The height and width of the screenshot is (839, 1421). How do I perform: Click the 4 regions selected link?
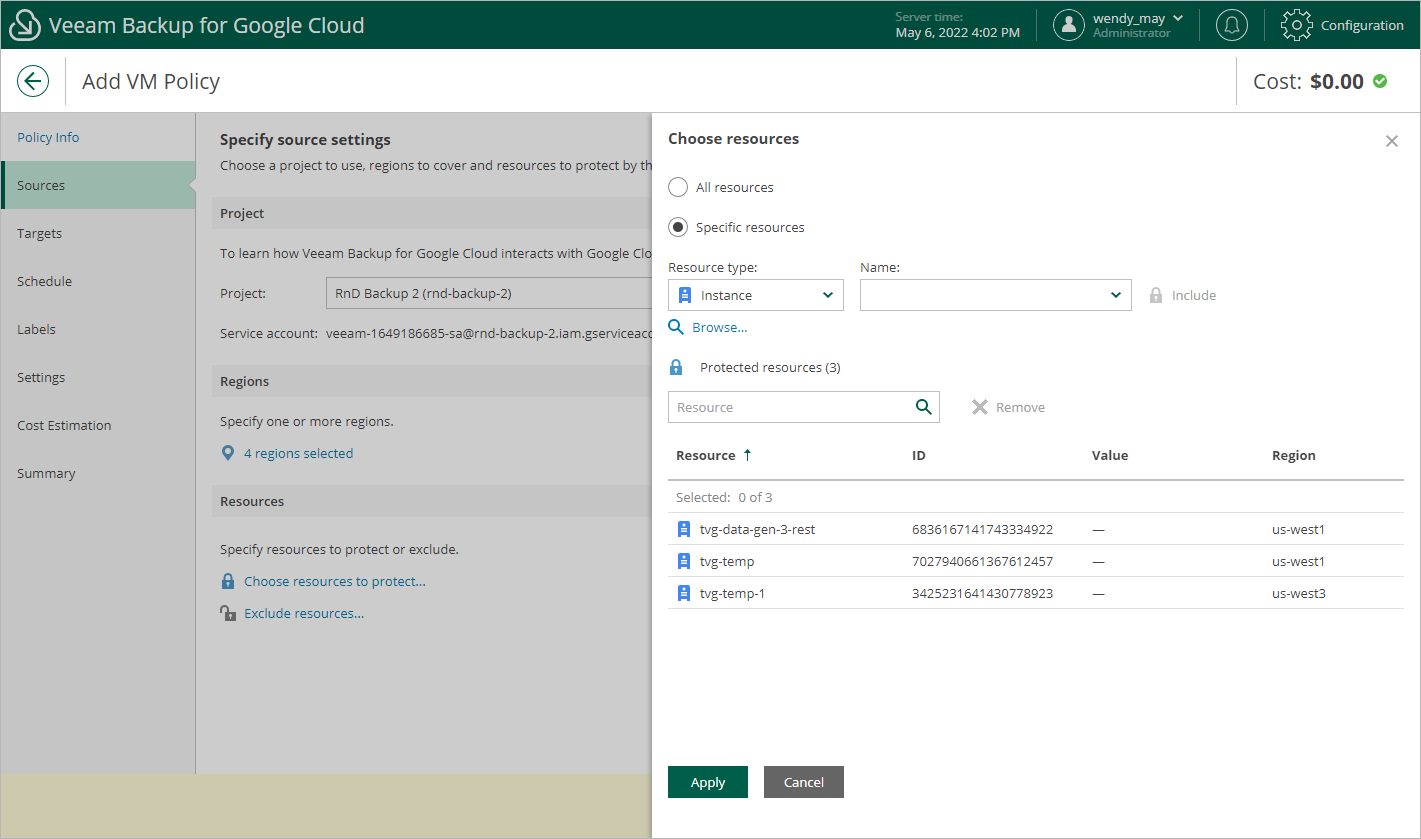(x=298, y=453)
